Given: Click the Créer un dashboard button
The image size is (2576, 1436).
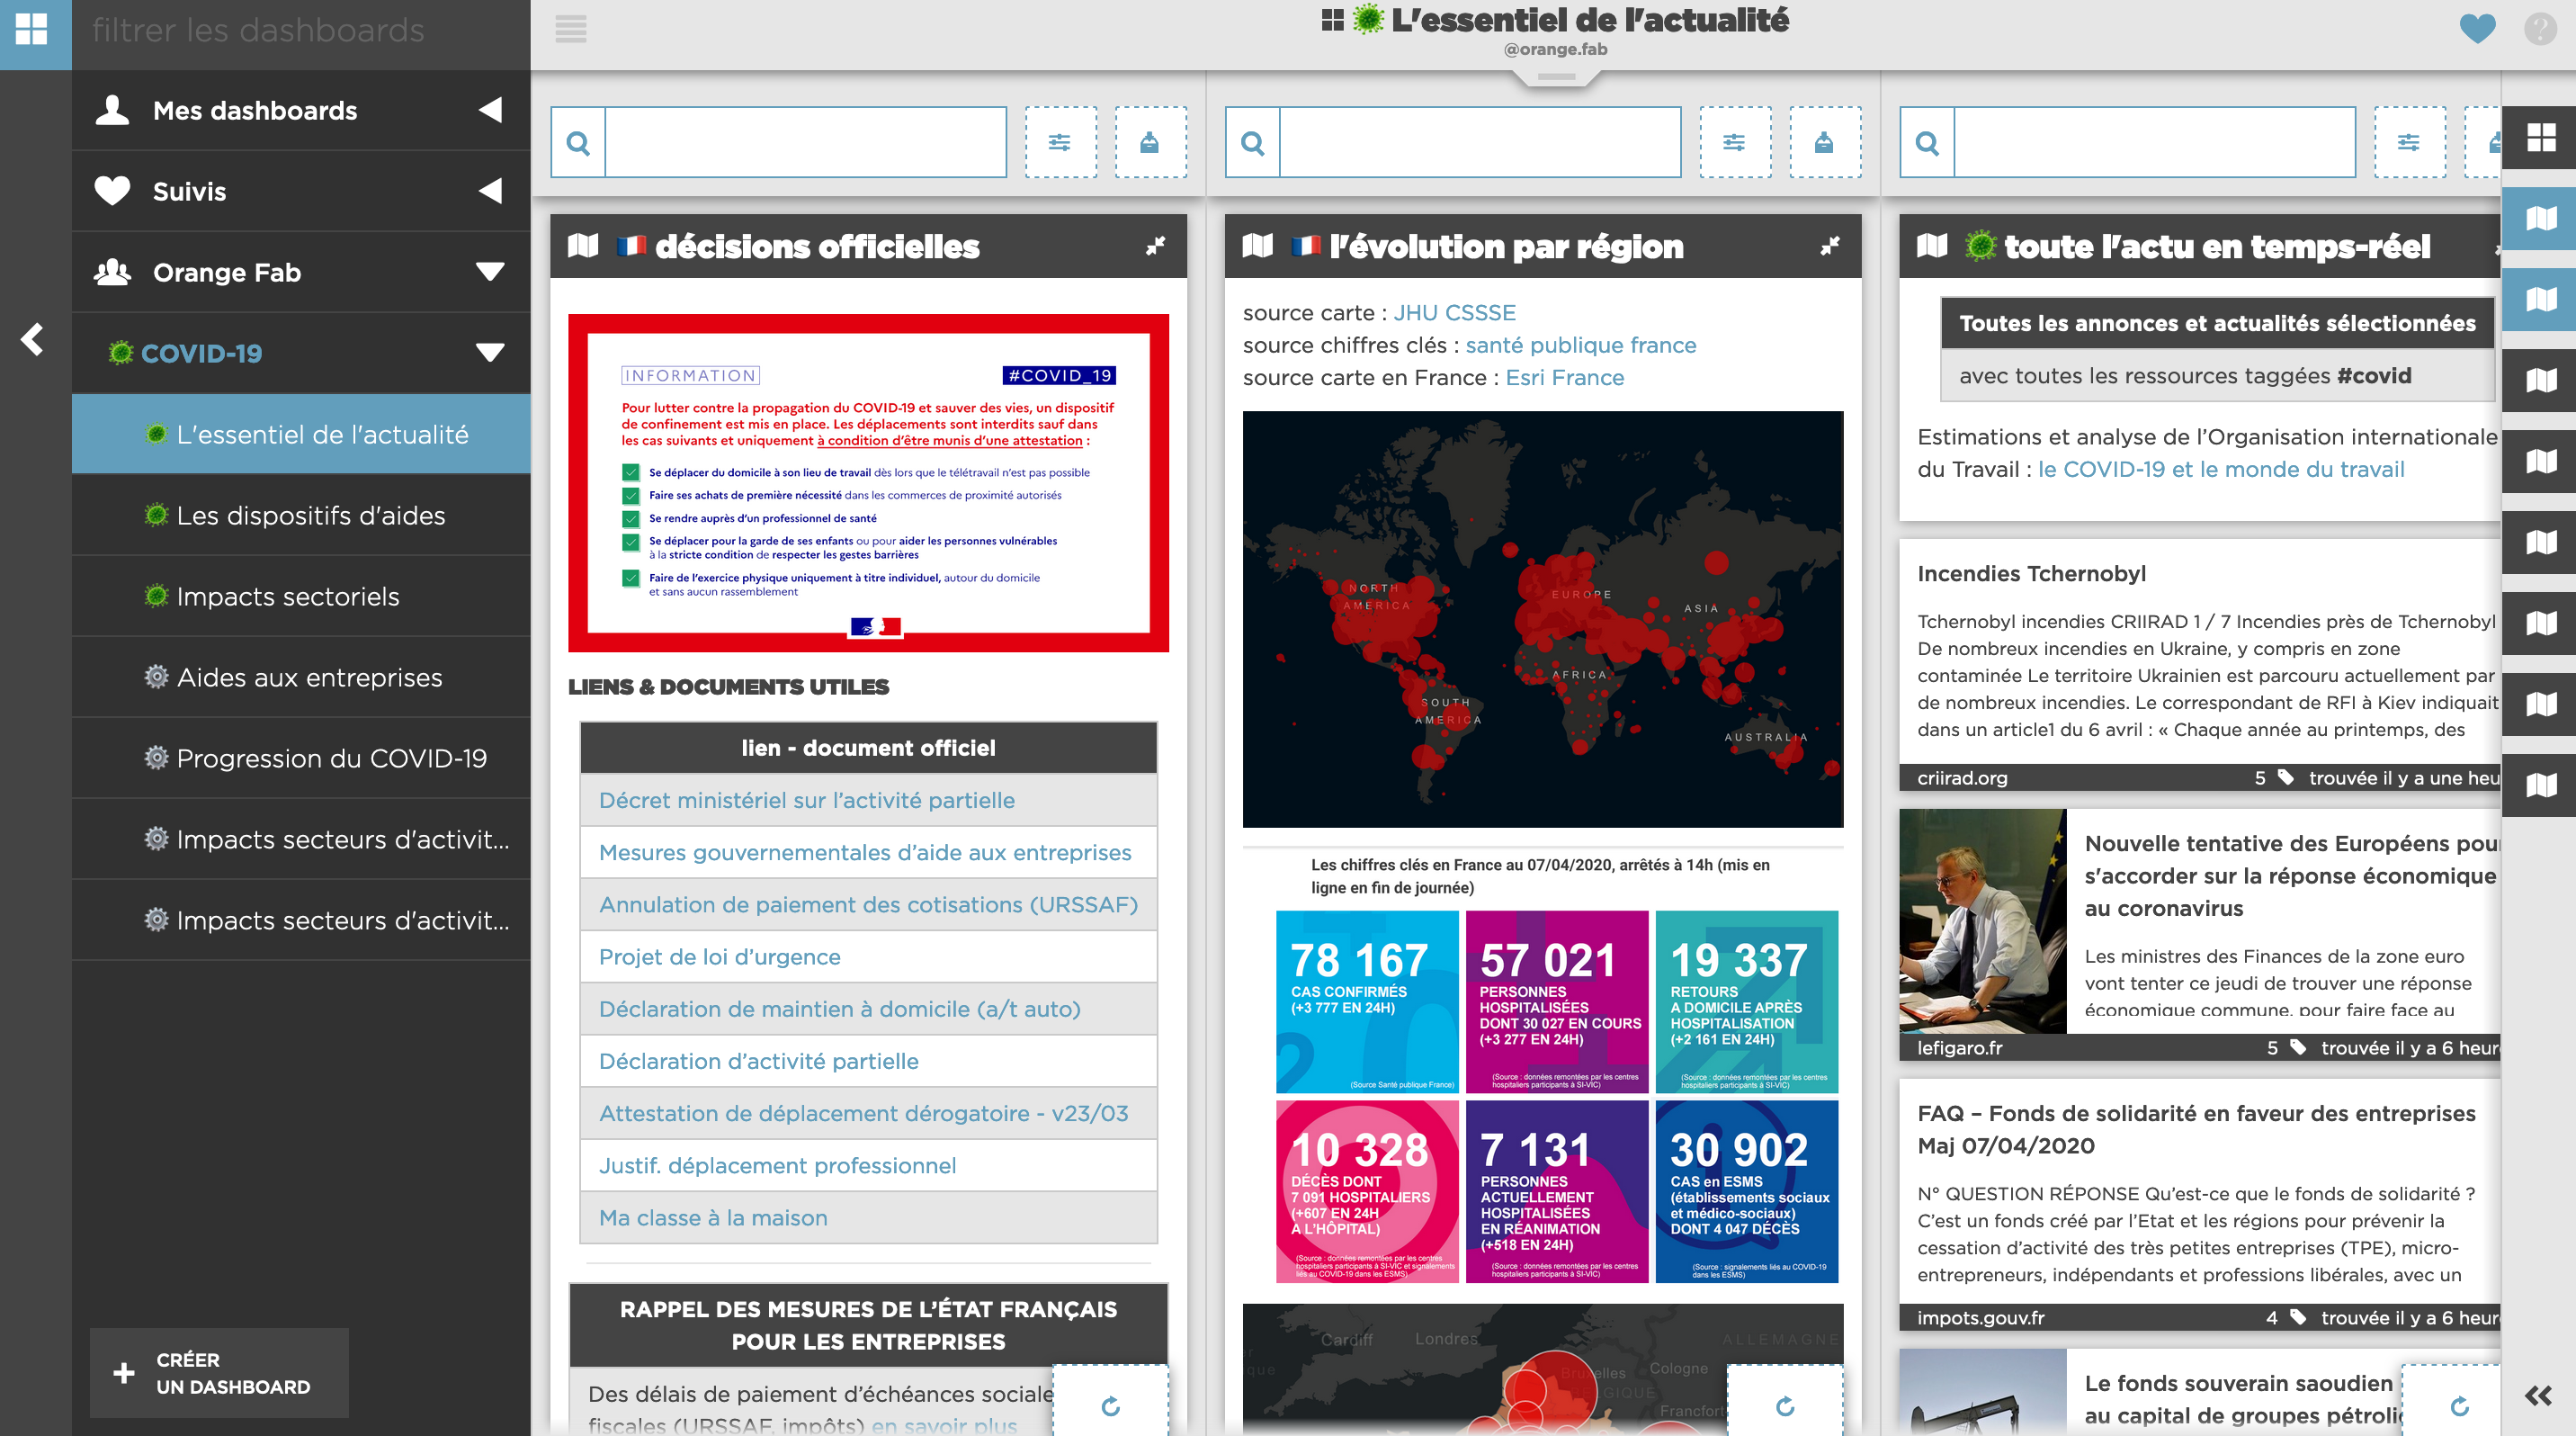Looking at the screenshot, I should tap(219, 1373).
